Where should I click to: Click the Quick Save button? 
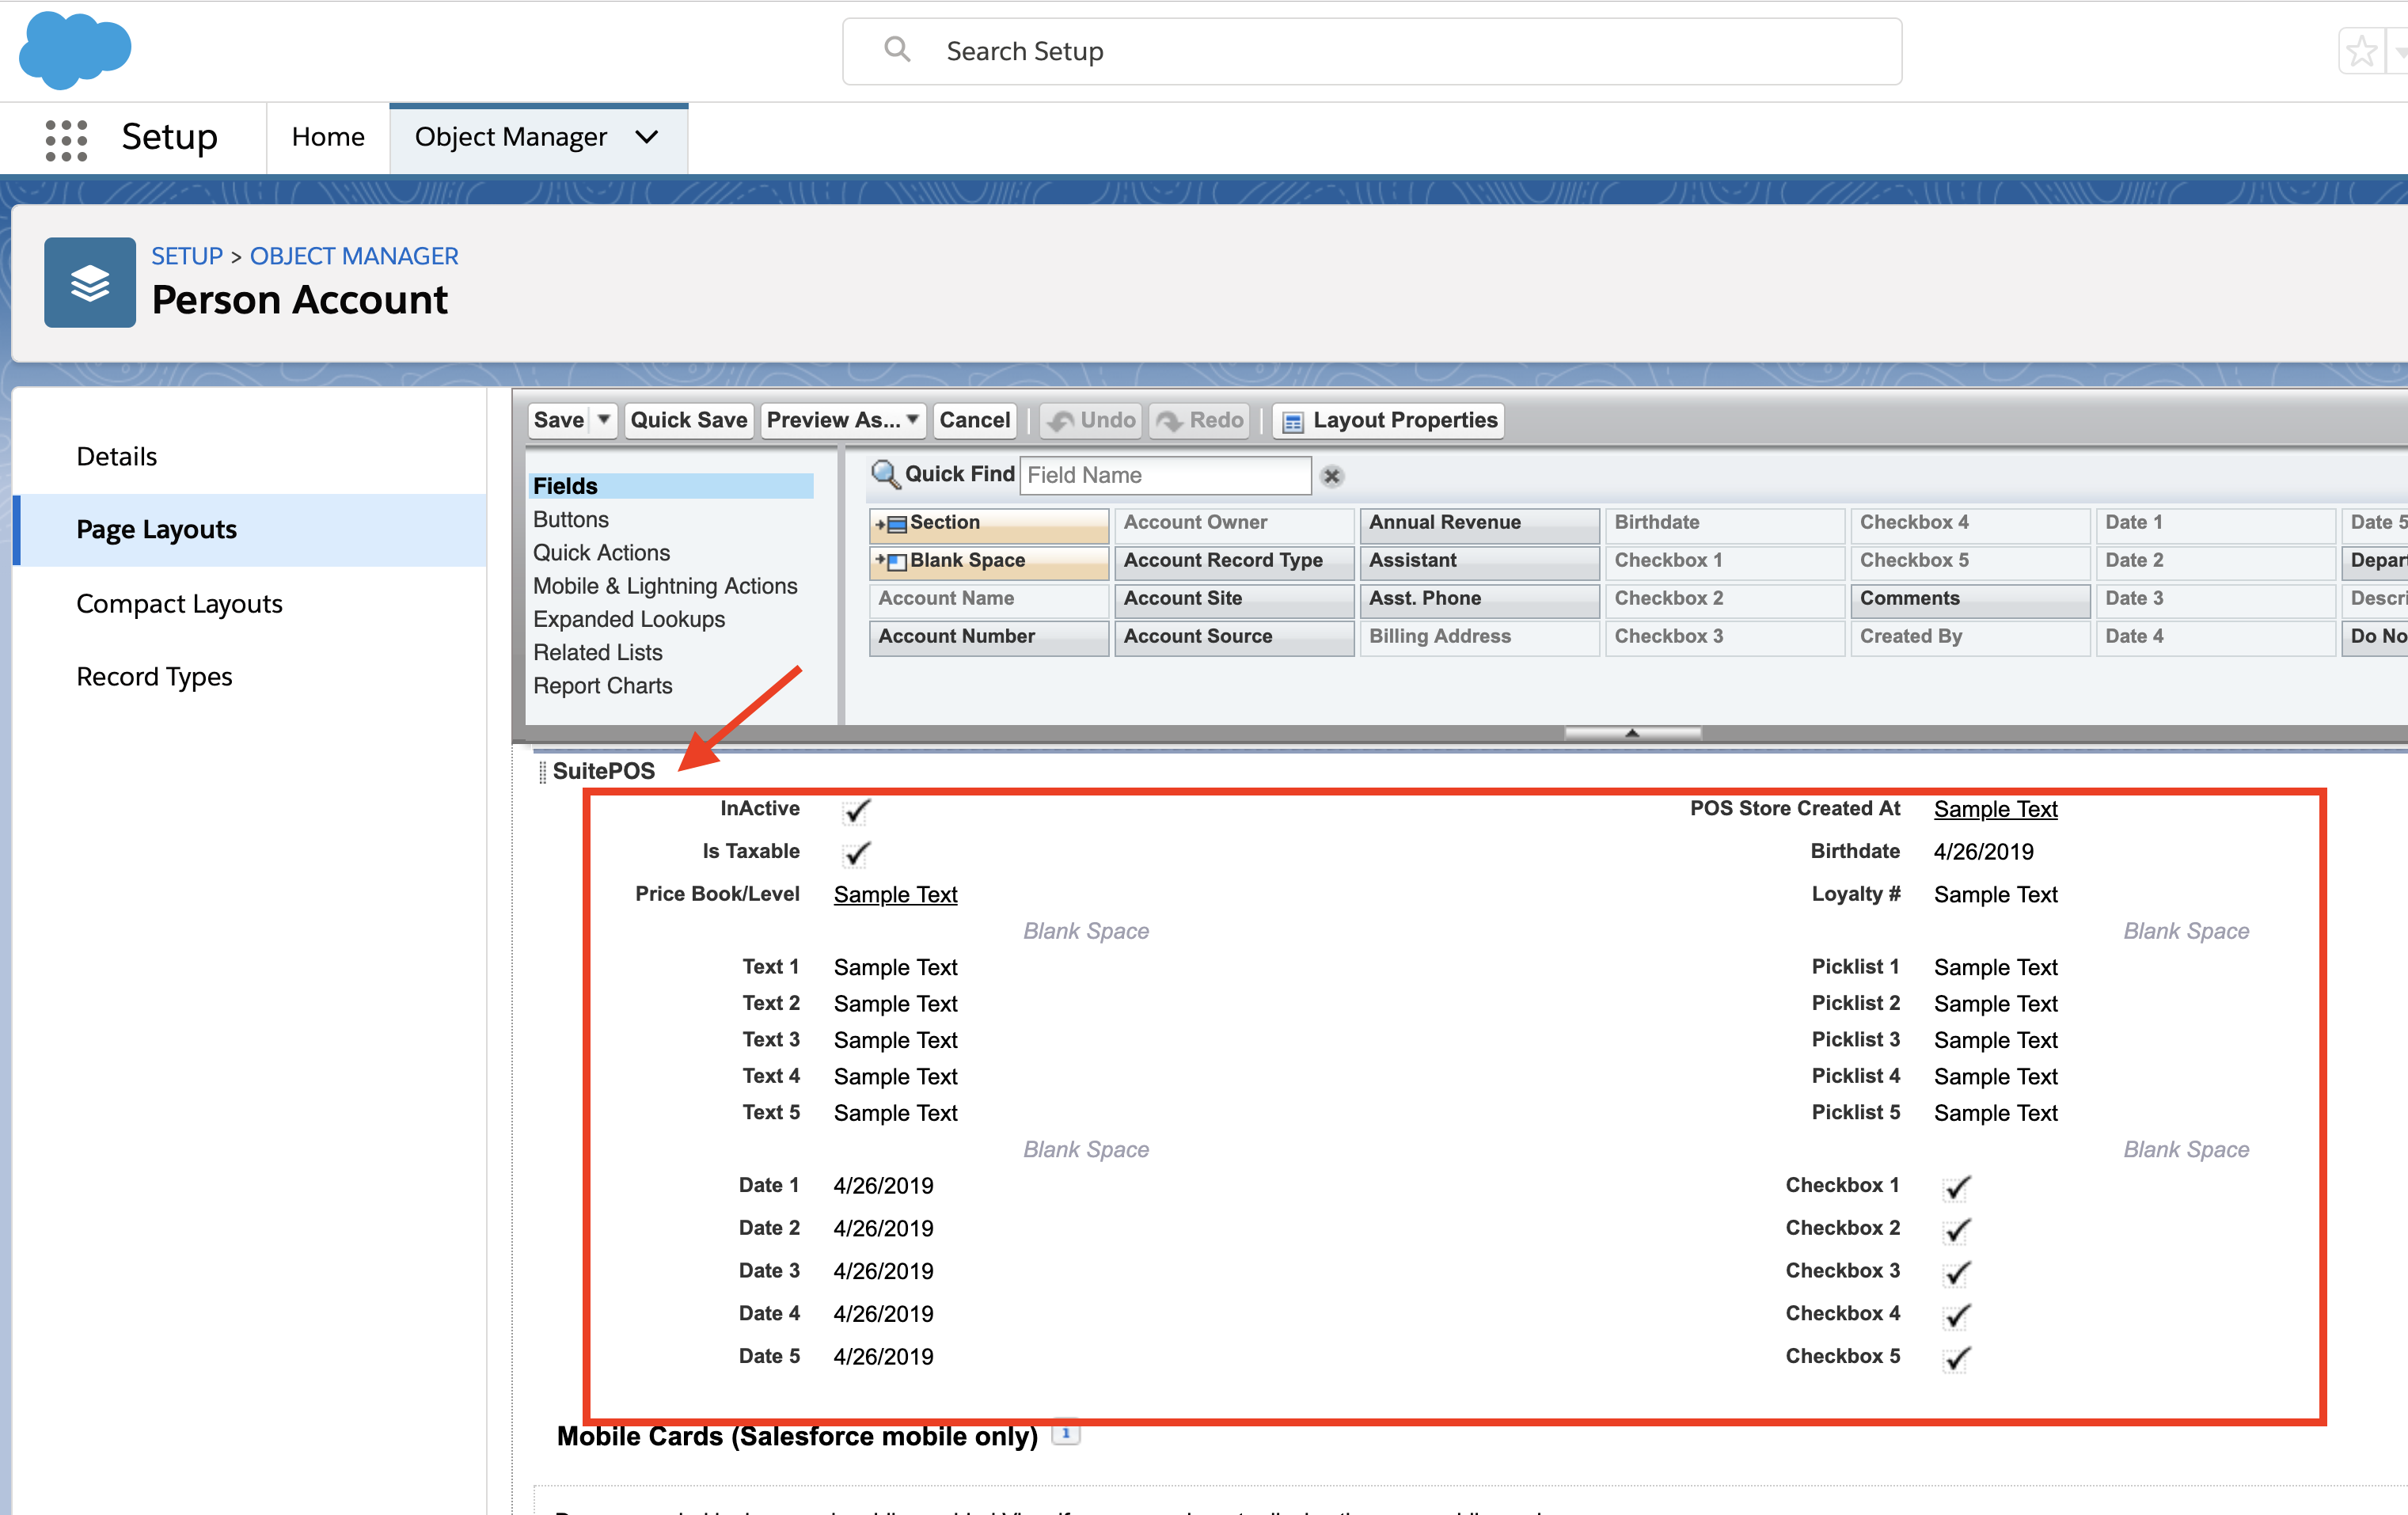[x=688, y=420]
